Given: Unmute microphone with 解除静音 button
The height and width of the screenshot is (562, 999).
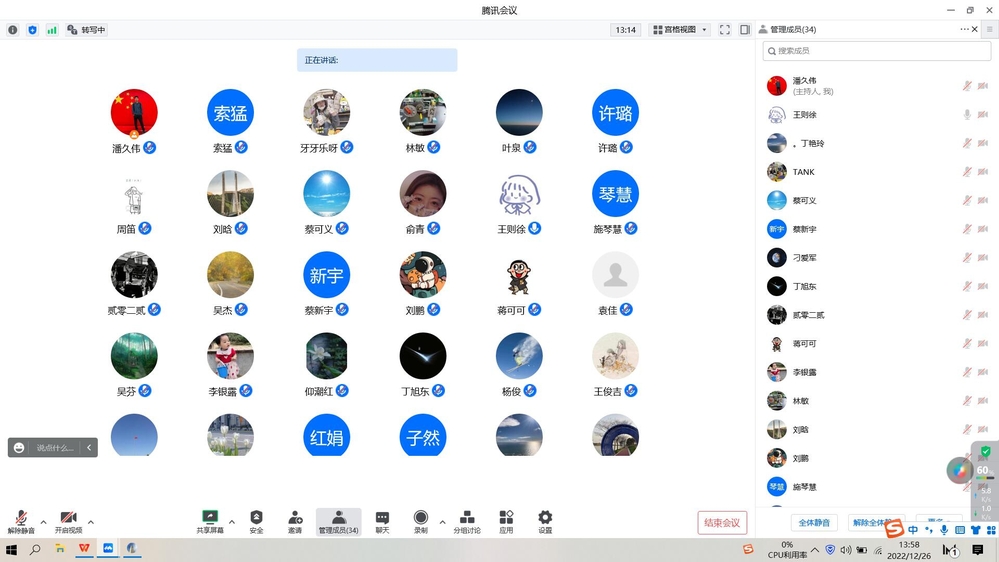Looking at the screenshot, I should (x=21, y=521).
